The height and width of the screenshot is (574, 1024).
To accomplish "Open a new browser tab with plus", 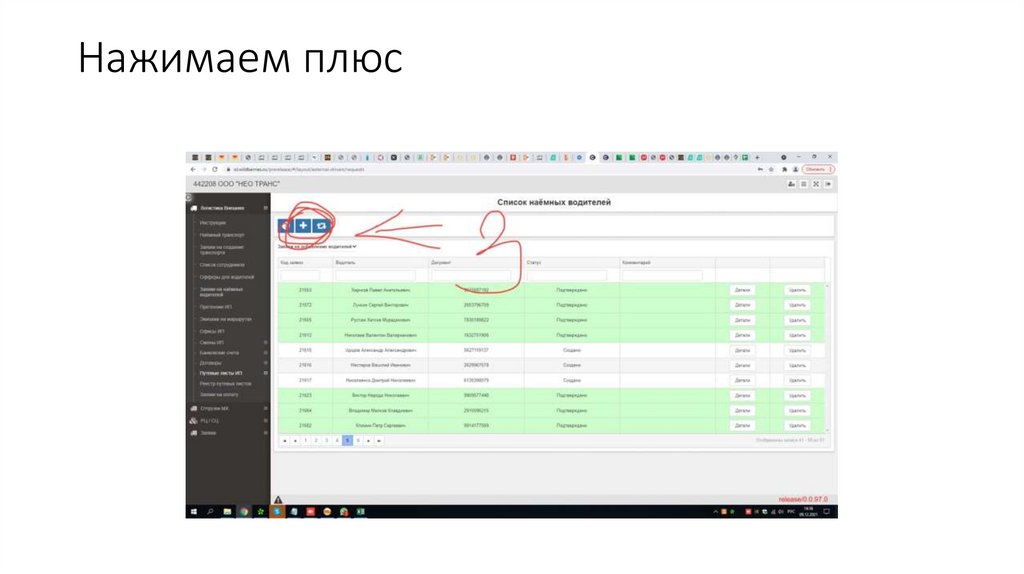I will [x=758, y=157].
